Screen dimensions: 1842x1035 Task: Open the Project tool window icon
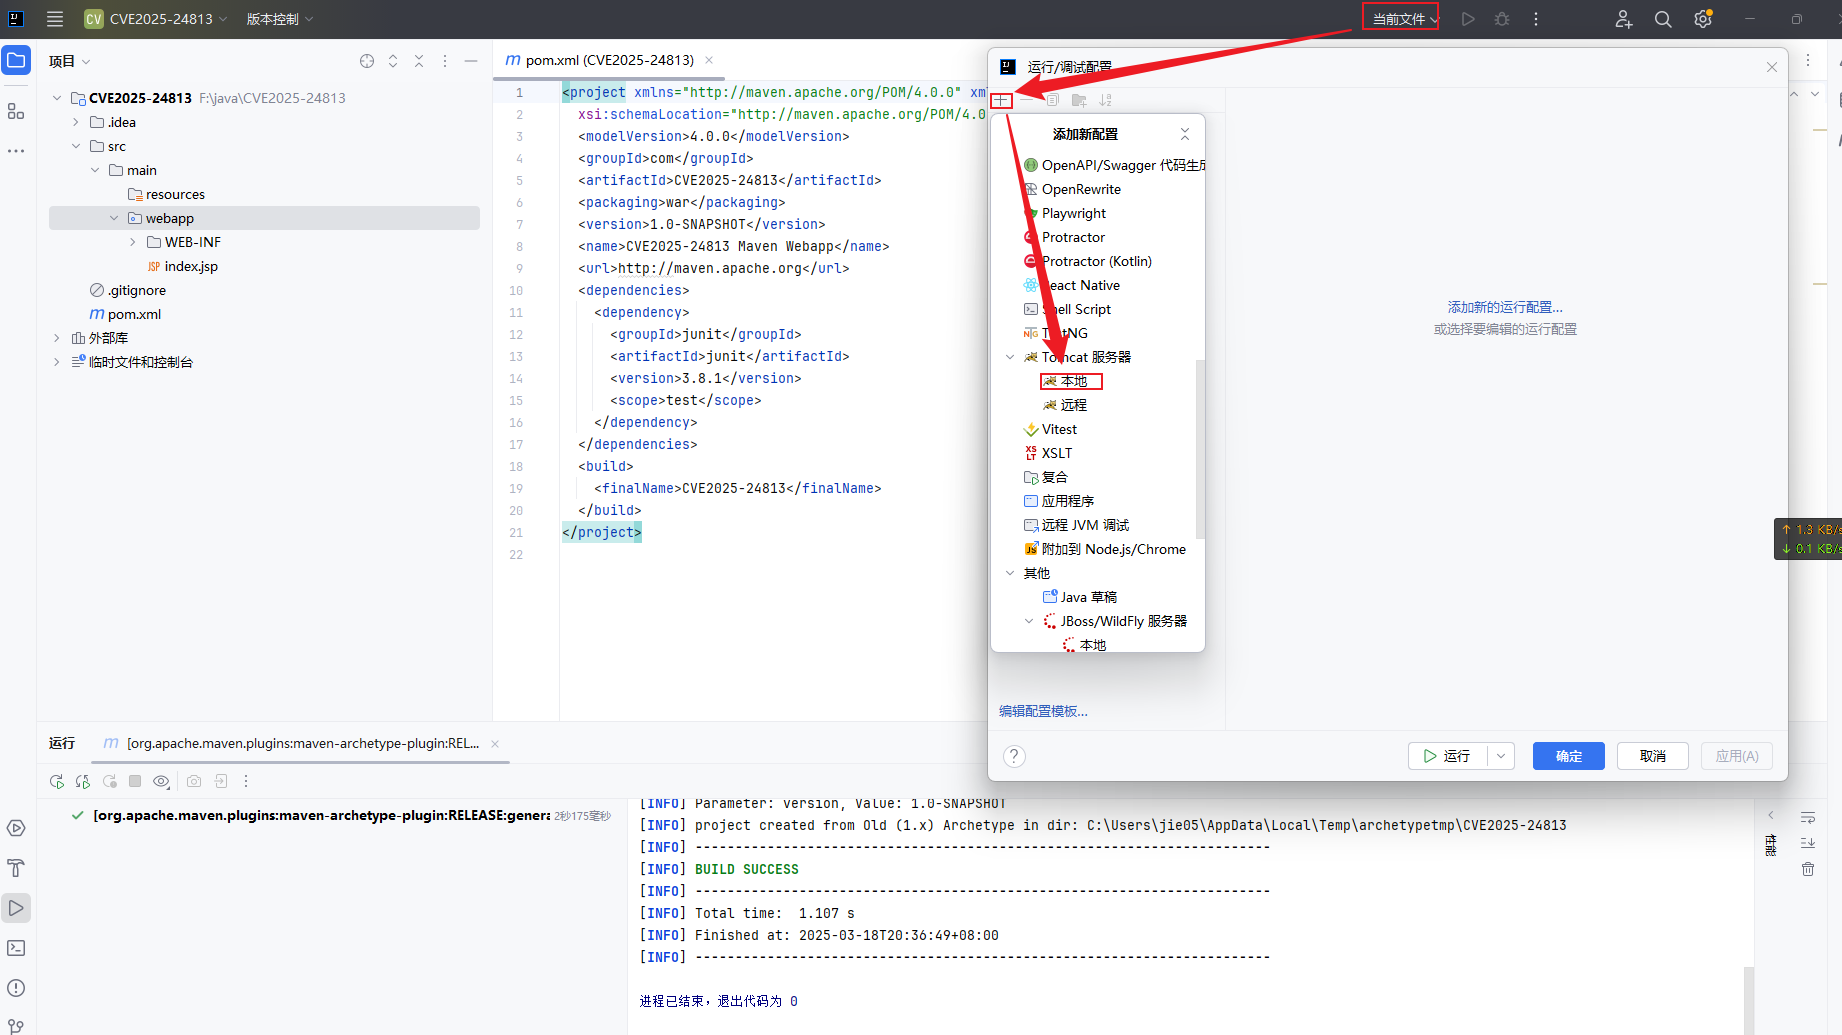(x=16, y=61)
